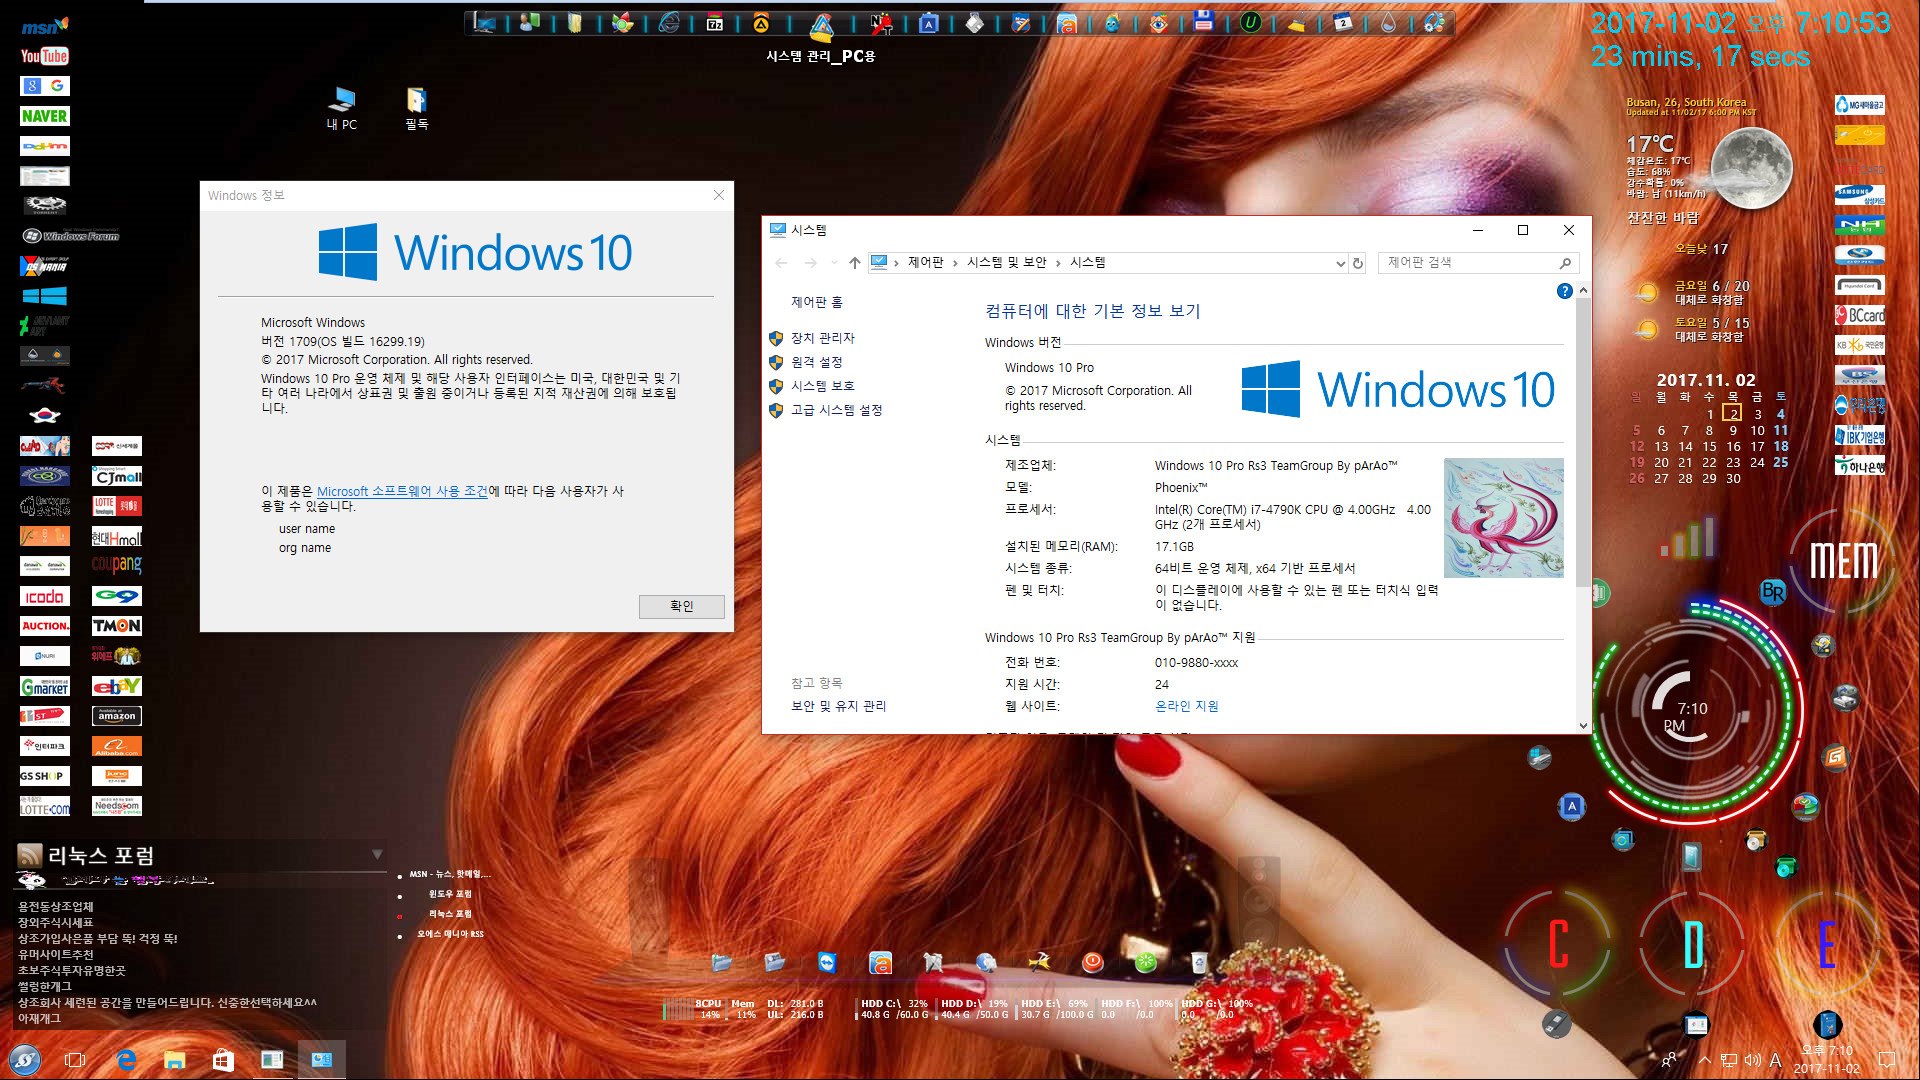This screenshot has width=1920, height=1080.
Task: Click the refresh button beside address bar
Action: [1357, 263]
